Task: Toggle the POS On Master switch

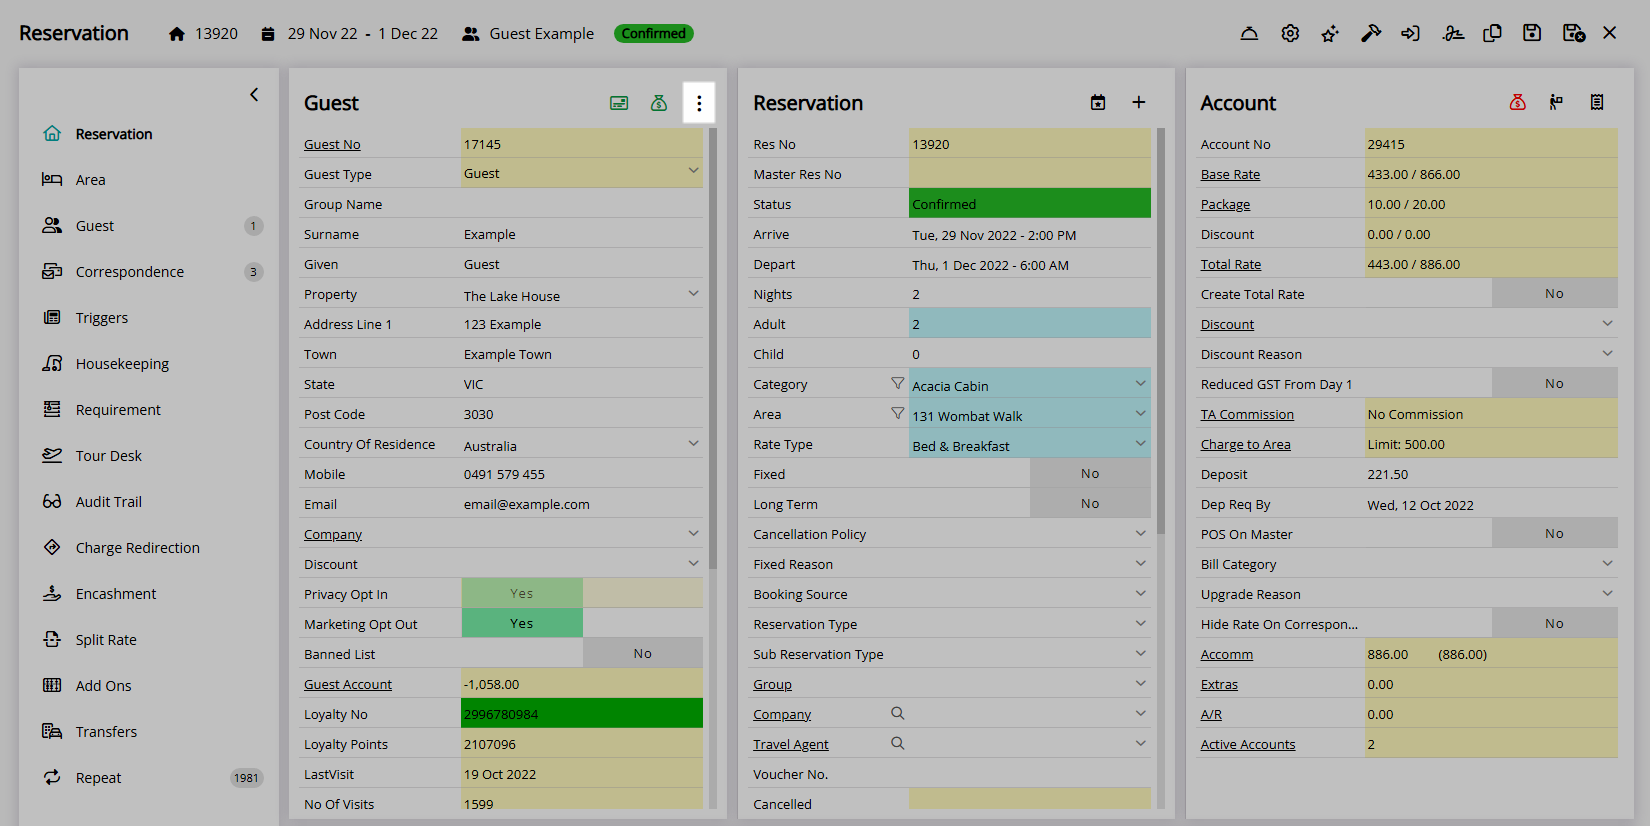Action: point(1554,533)
